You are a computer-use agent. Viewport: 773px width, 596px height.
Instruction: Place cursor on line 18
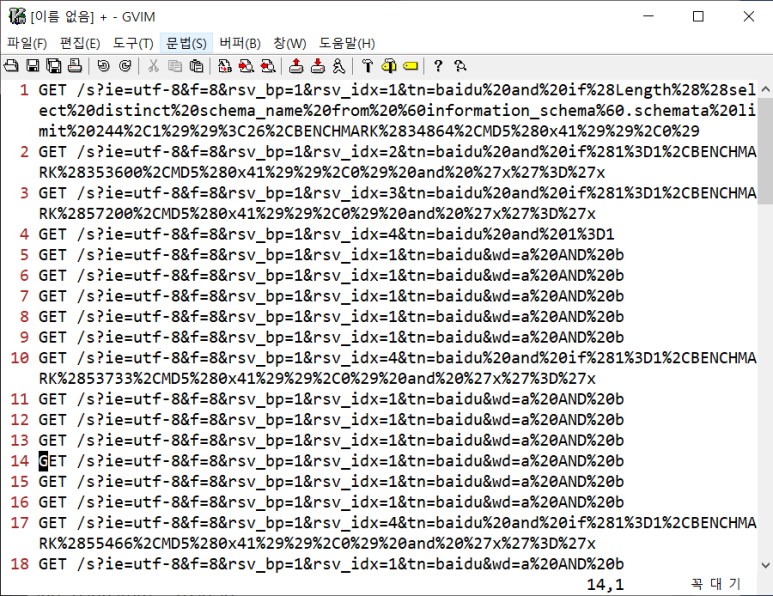coord(331,564)
